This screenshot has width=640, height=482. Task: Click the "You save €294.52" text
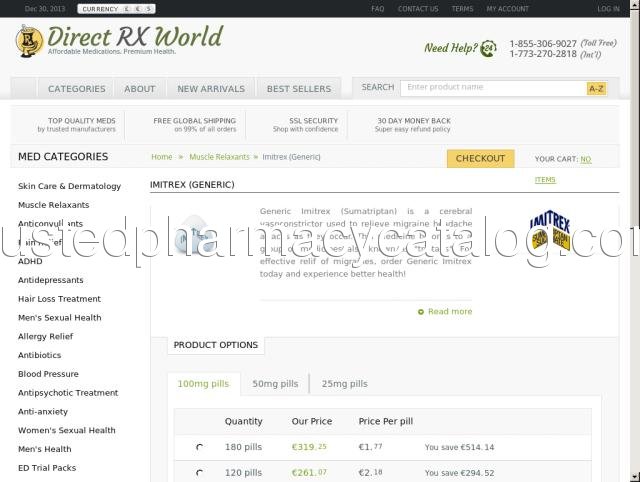click(459, 473)
